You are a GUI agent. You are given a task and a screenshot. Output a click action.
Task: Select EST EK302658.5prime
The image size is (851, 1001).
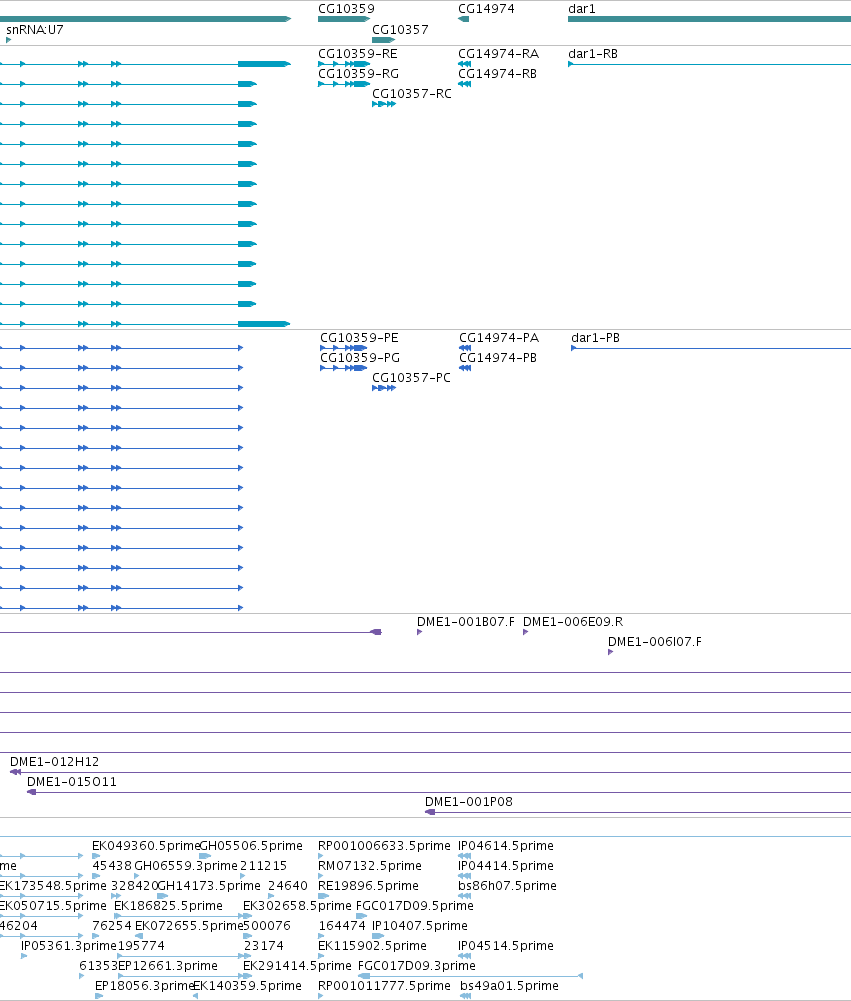point(297,907)
